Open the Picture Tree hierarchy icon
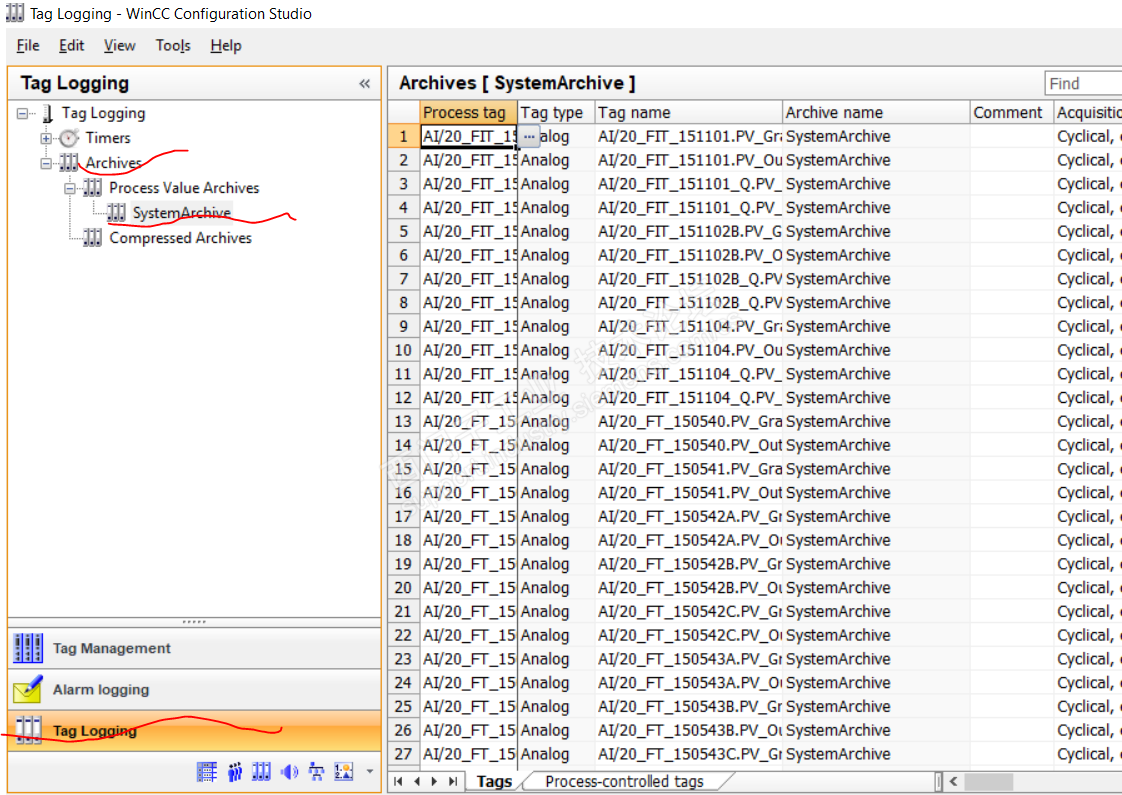This screenshot has height=795, width=1122. pos(316,771)
